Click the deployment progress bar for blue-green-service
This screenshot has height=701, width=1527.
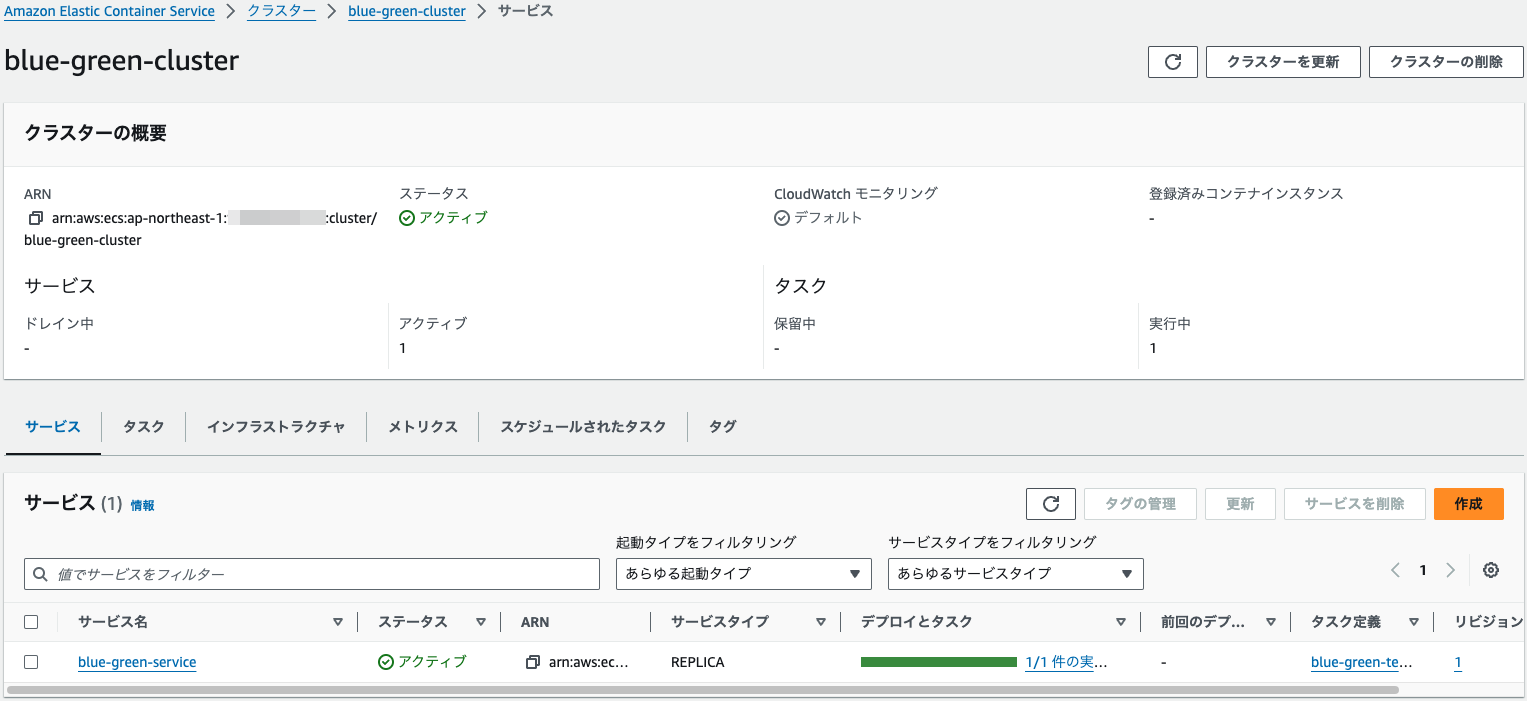coord(938,661)
